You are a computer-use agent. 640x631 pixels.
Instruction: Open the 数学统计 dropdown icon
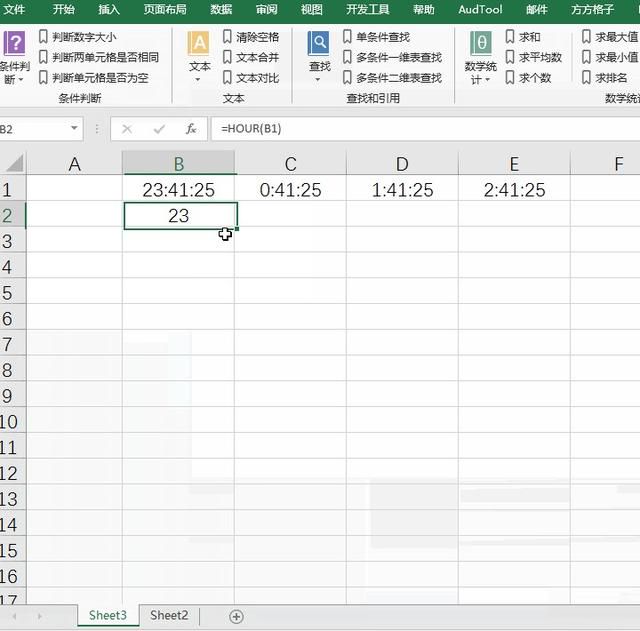click(x=480, y=58)
